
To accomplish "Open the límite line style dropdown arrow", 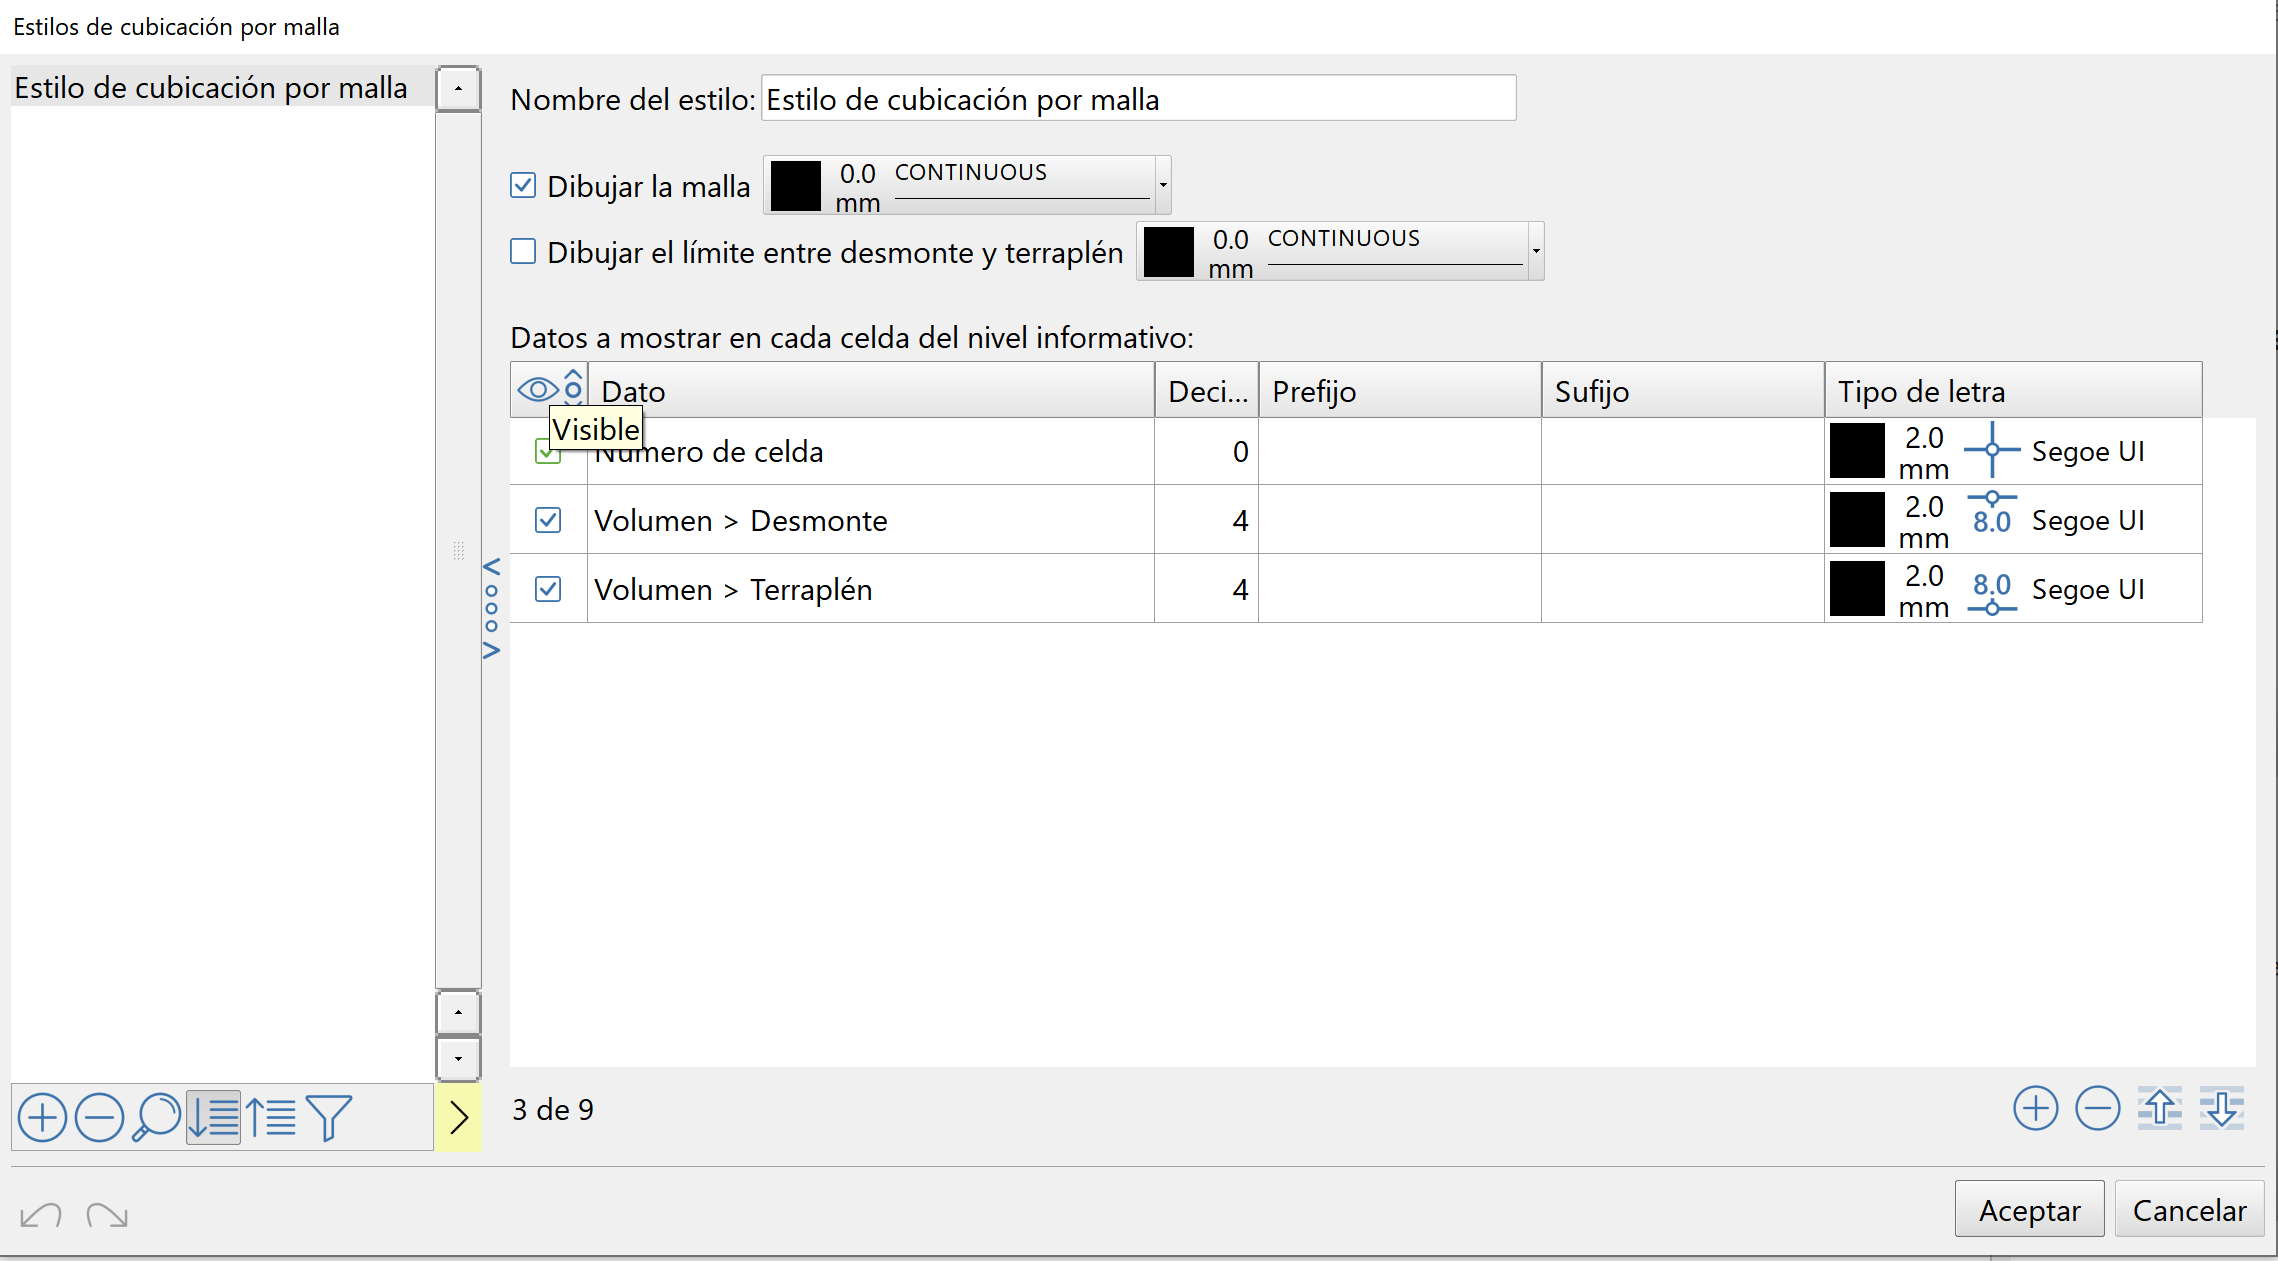I will tap(1535, 251).
